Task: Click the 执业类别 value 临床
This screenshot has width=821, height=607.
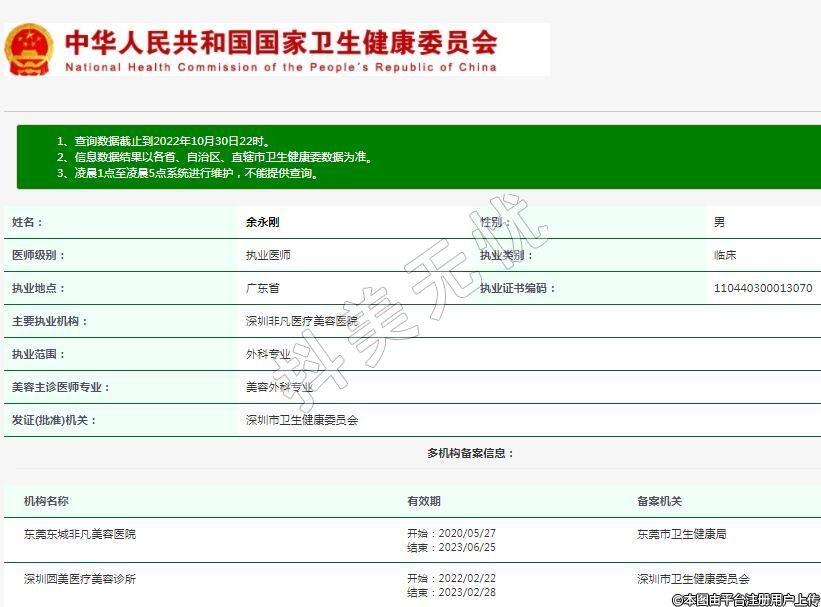Action: (x=724, y=255)
